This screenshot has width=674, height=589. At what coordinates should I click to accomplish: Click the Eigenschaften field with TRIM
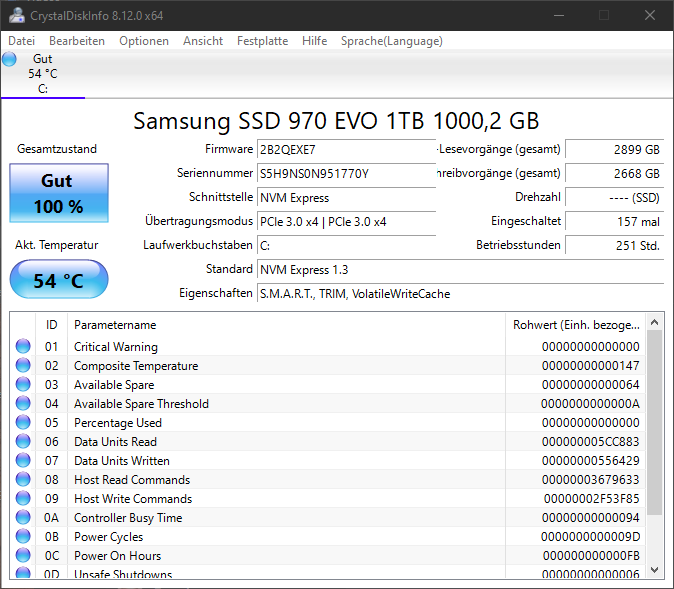[x=461, y=294]
